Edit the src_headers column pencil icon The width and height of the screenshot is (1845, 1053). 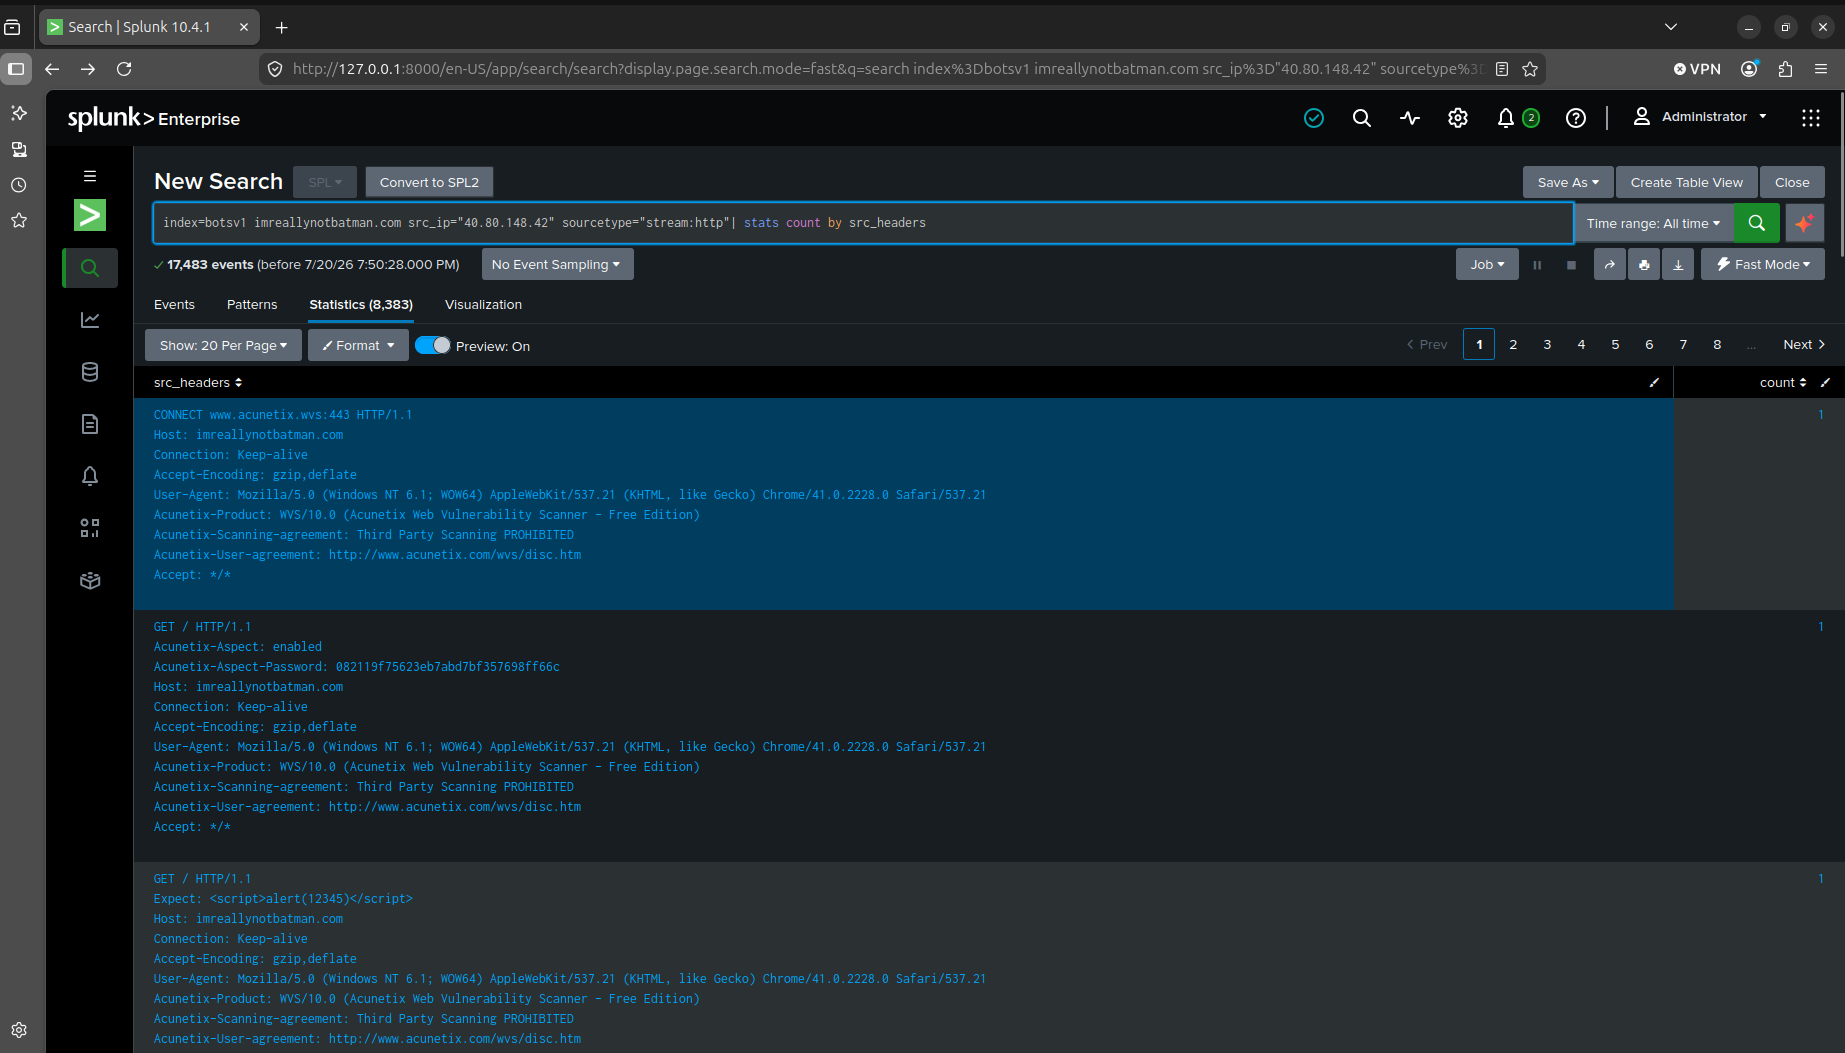(1654, 382)
